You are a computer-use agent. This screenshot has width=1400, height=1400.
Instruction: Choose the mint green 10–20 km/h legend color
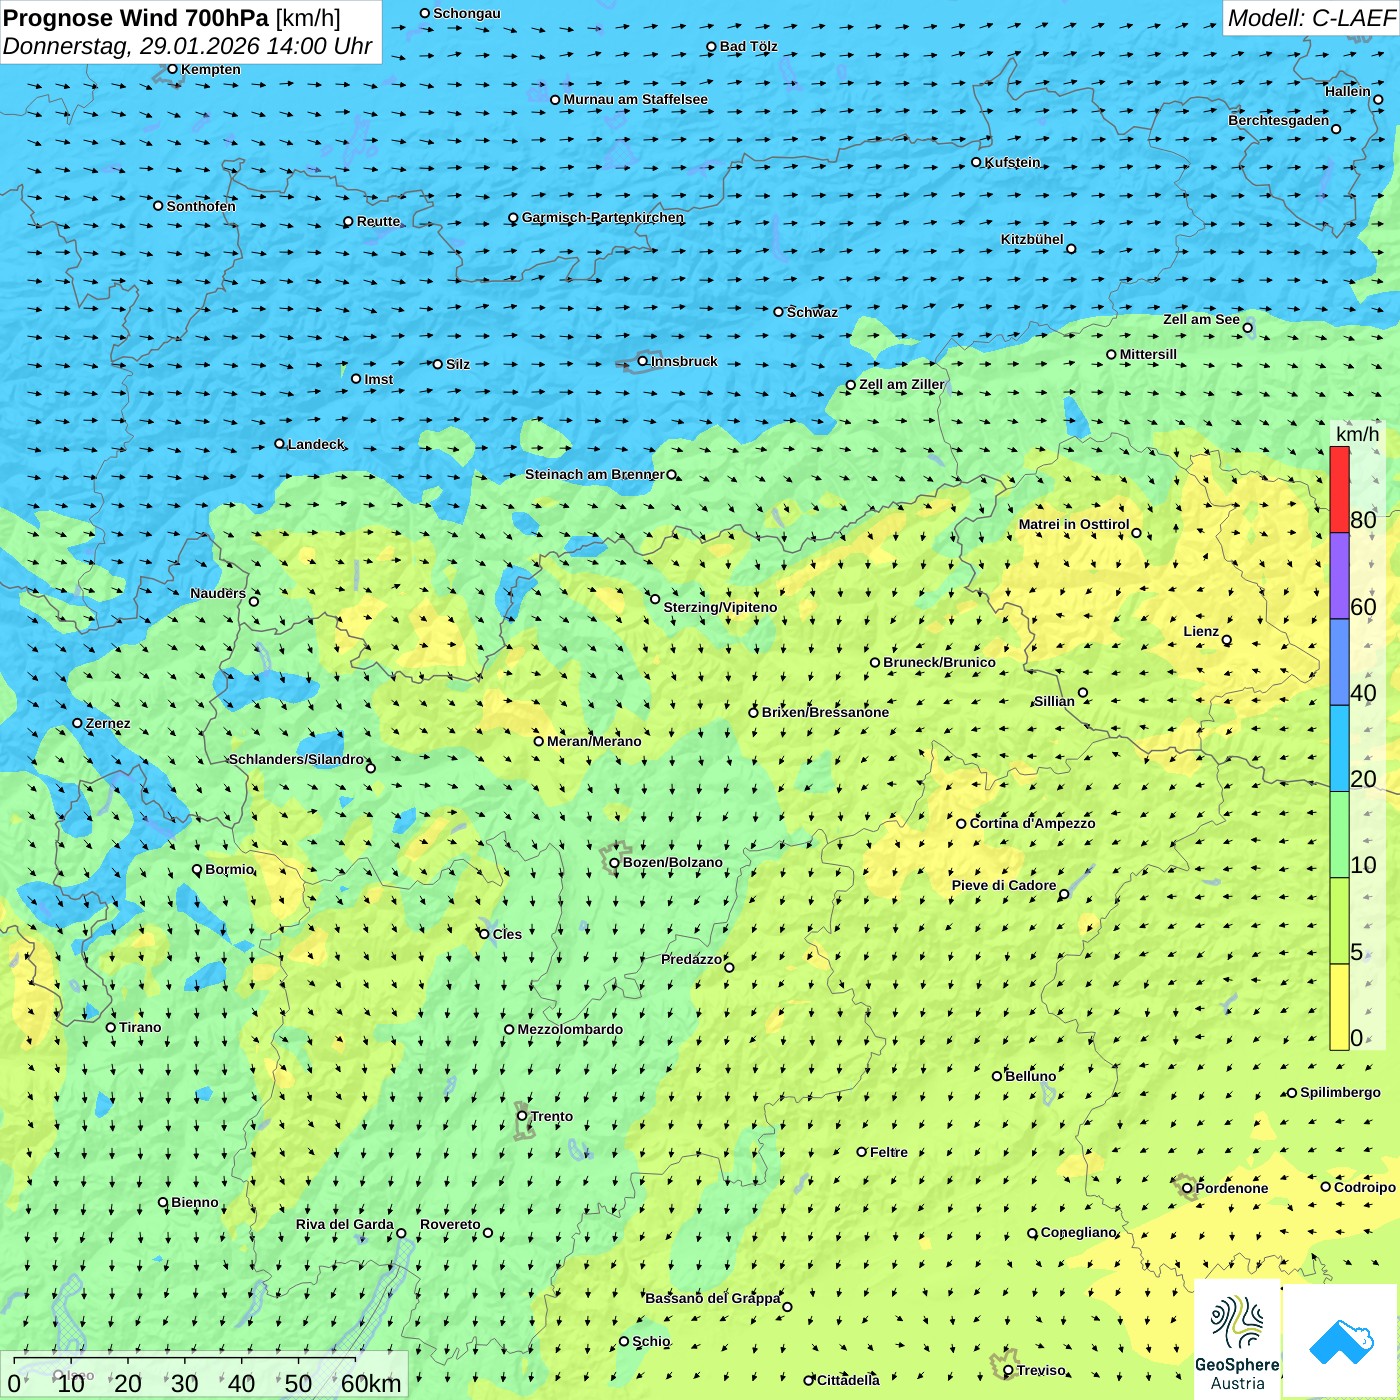1339,835
